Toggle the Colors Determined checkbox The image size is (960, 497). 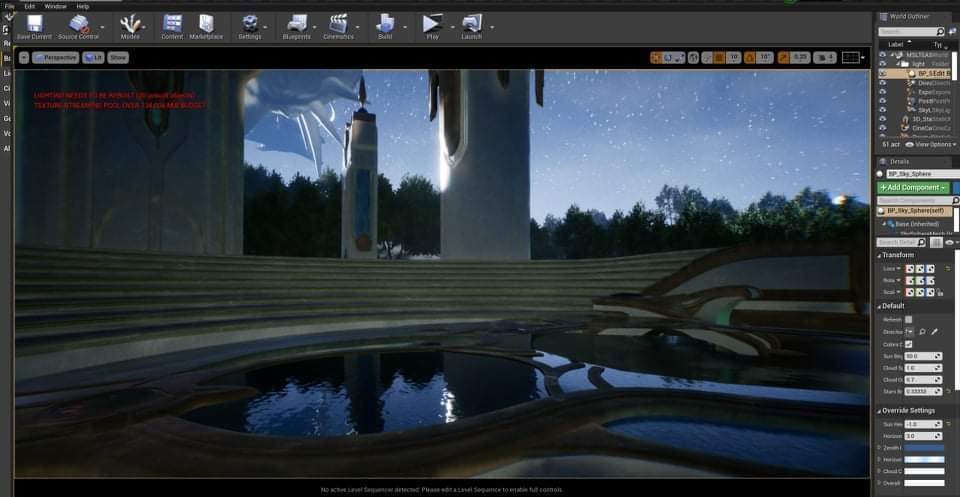(908, 344)
